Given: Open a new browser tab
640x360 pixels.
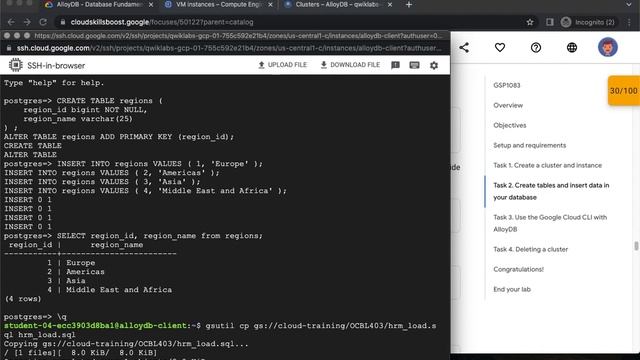Looking at the screenshot, I should pos(409,5).
